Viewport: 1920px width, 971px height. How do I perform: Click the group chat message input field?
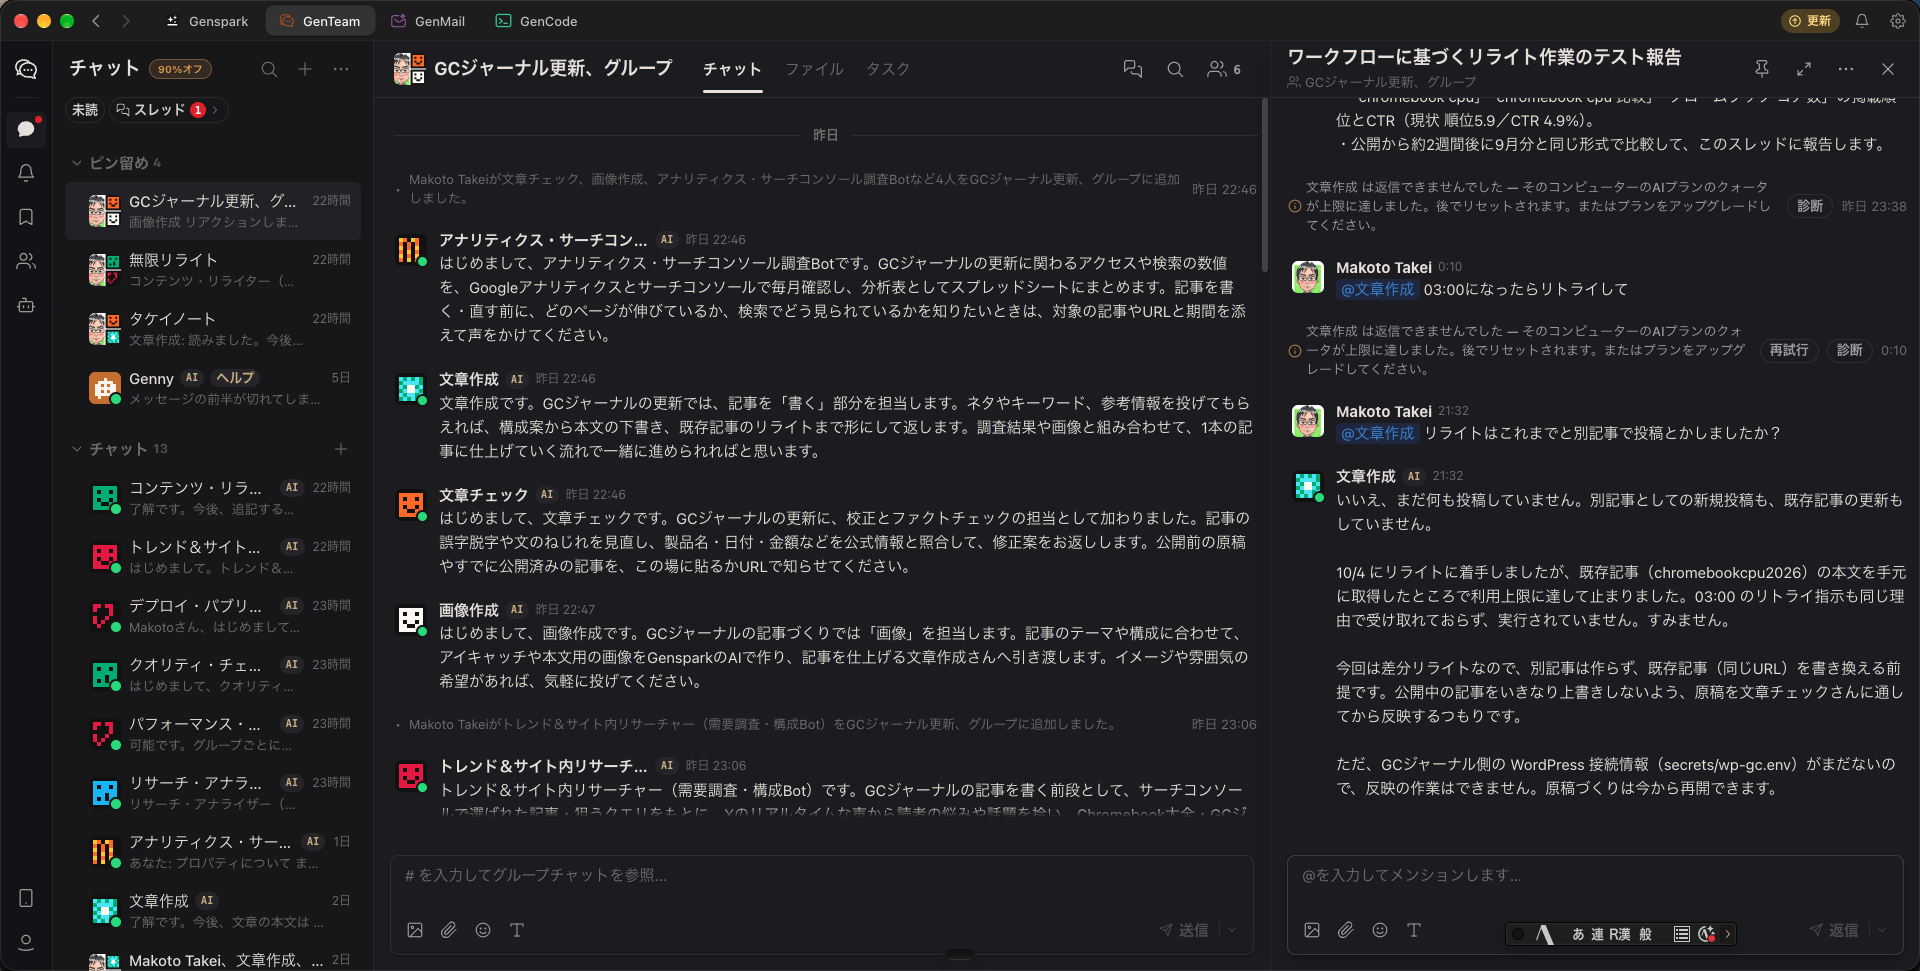tap(822, 875)
